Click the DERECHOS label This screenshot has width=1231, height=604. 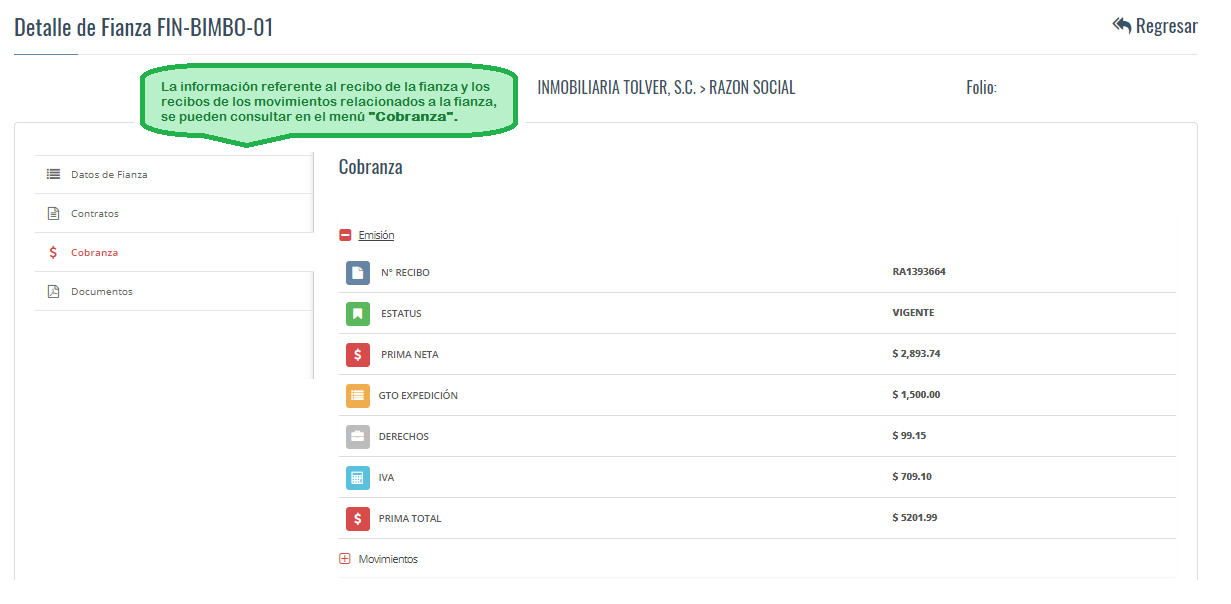403,436
